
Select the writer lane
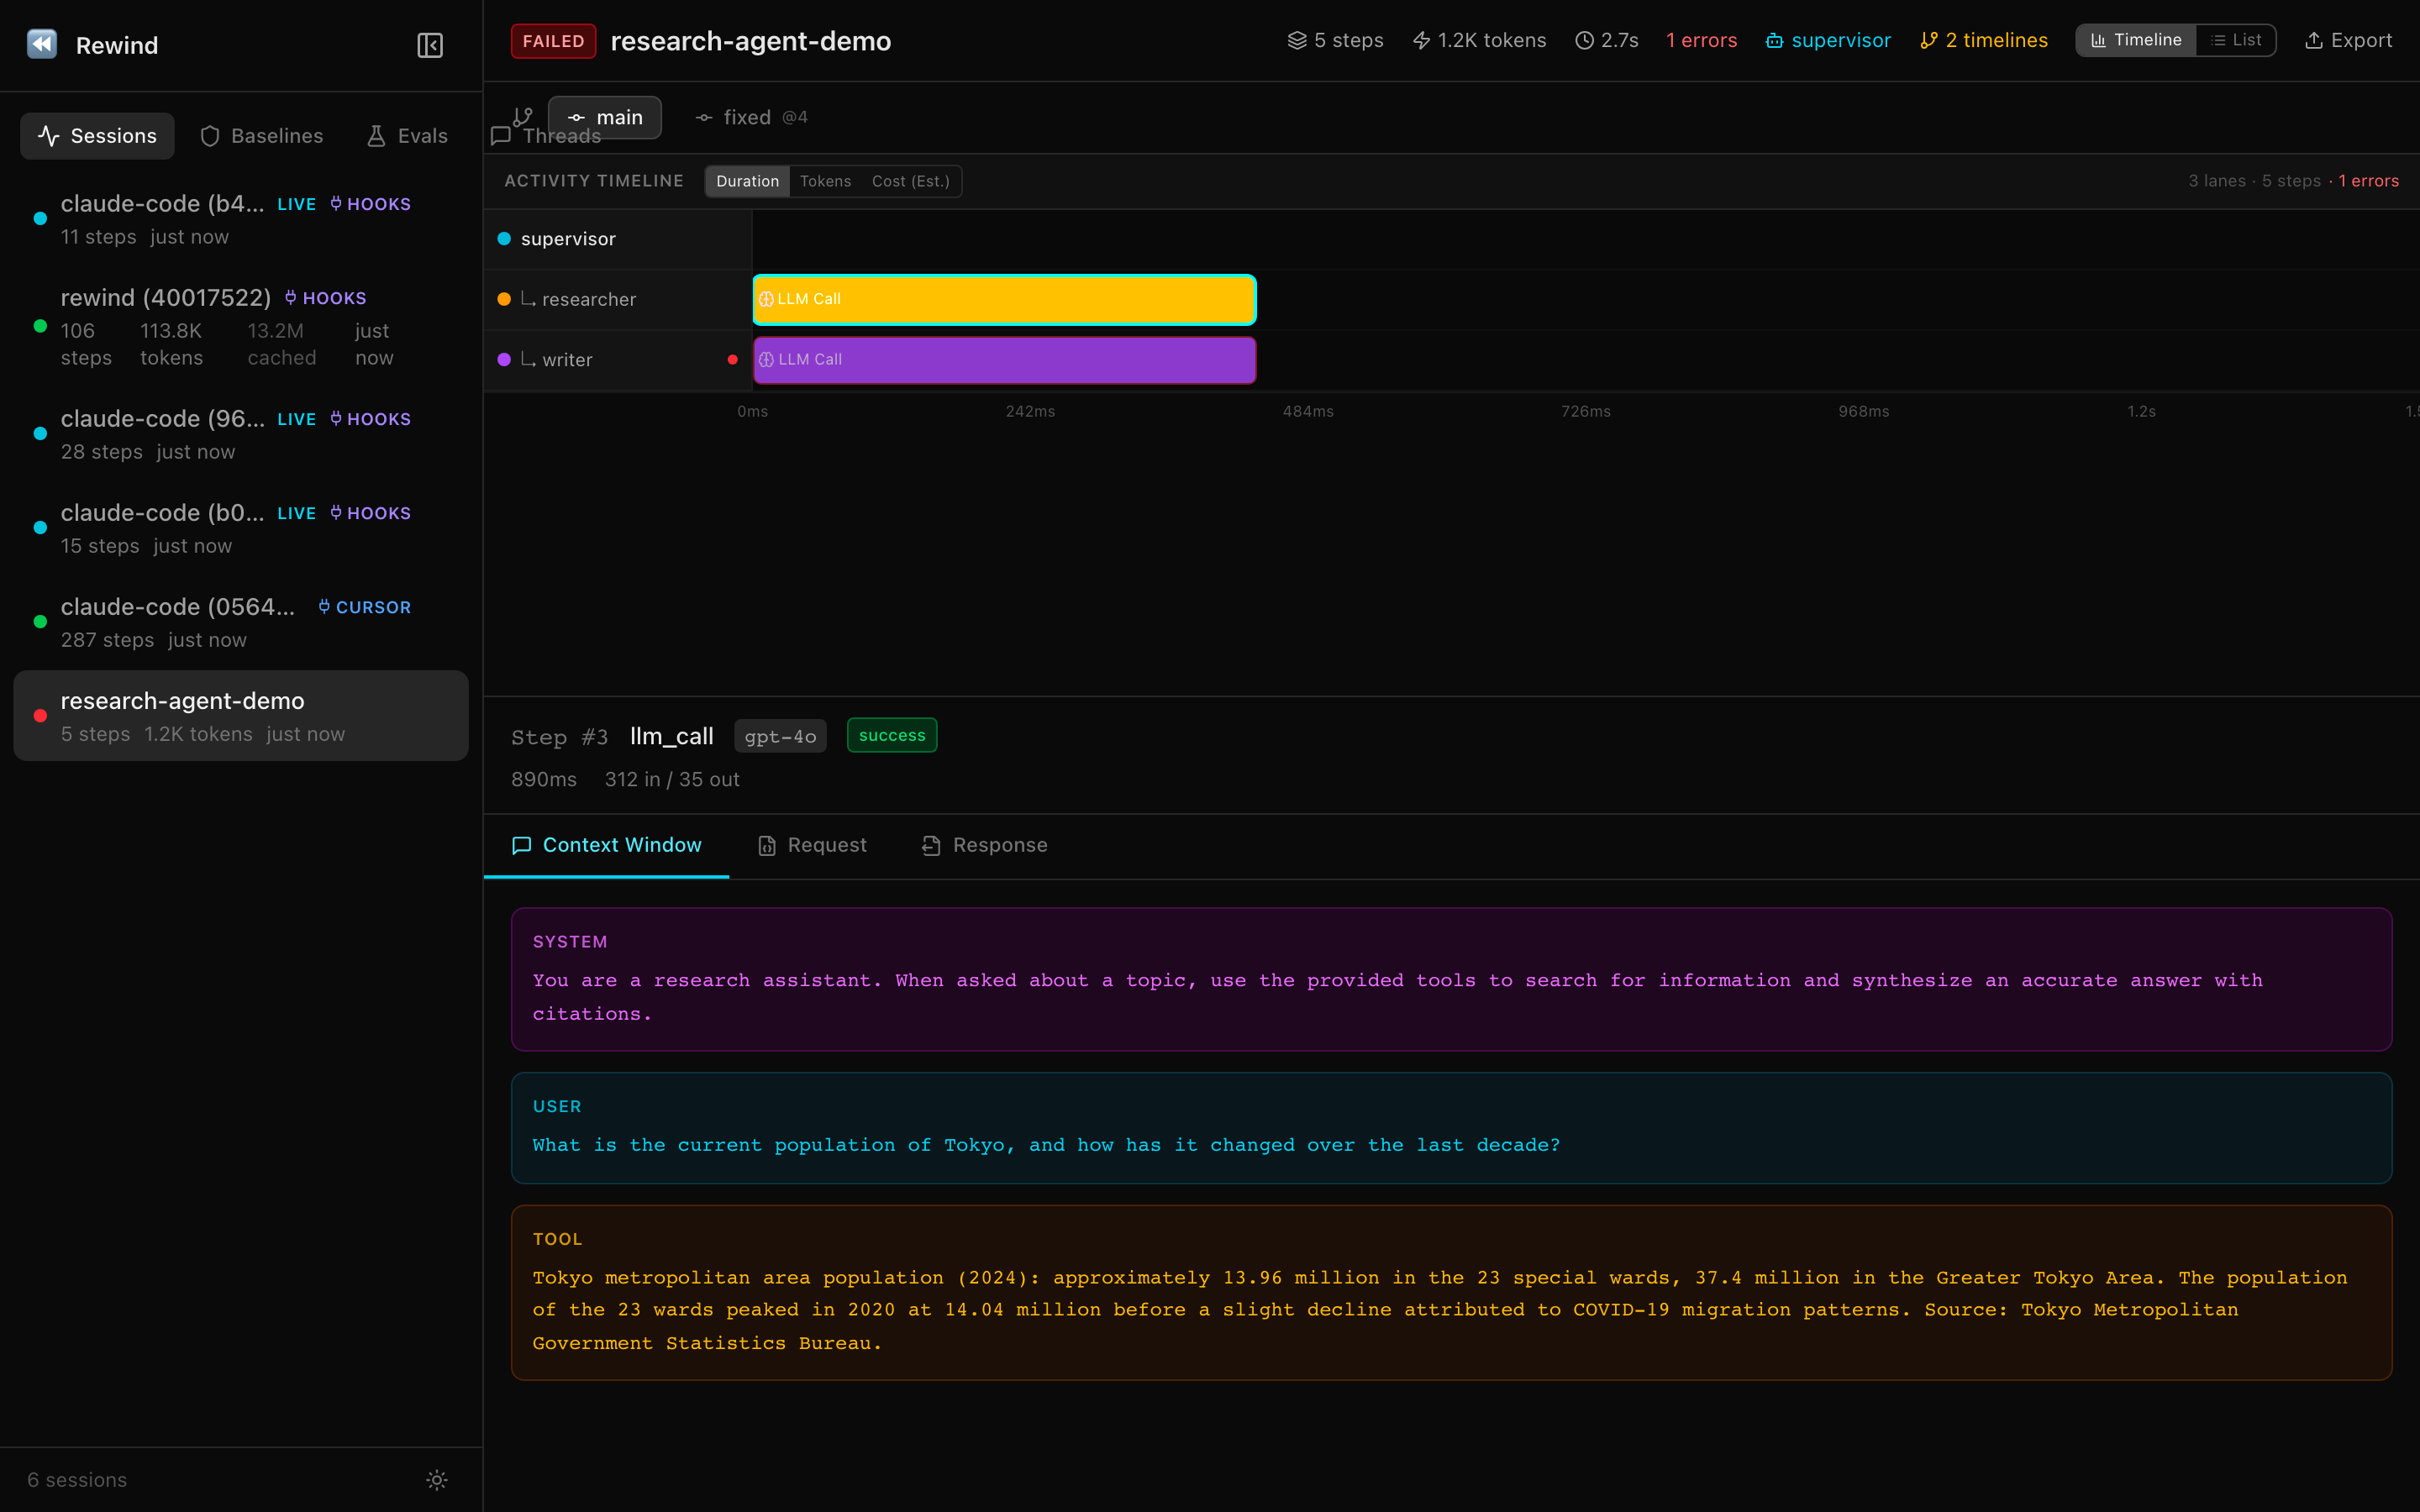click(x=617, y=360)
